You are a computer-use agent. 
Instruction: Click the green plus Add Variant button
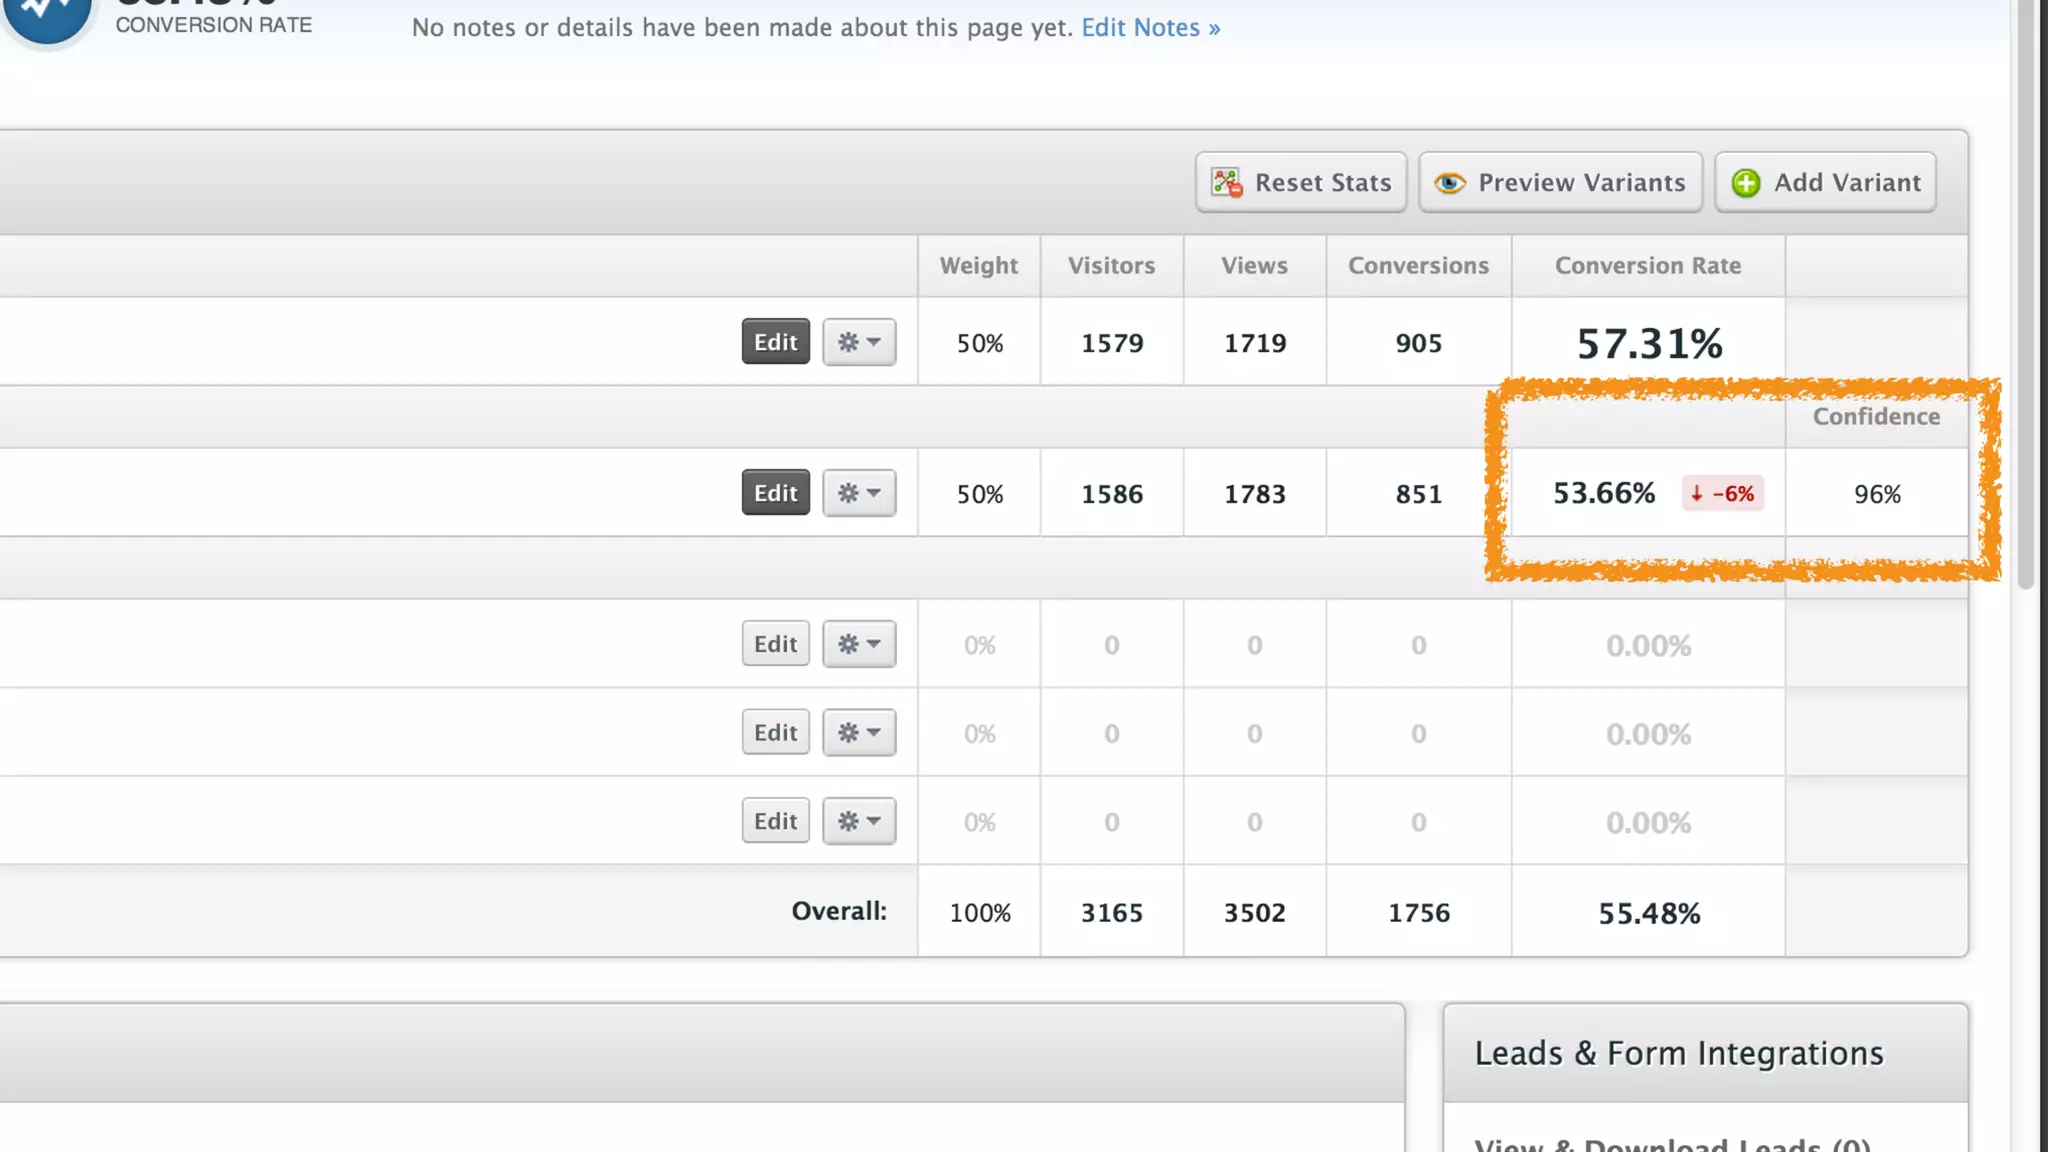[x=1825, y=182]
